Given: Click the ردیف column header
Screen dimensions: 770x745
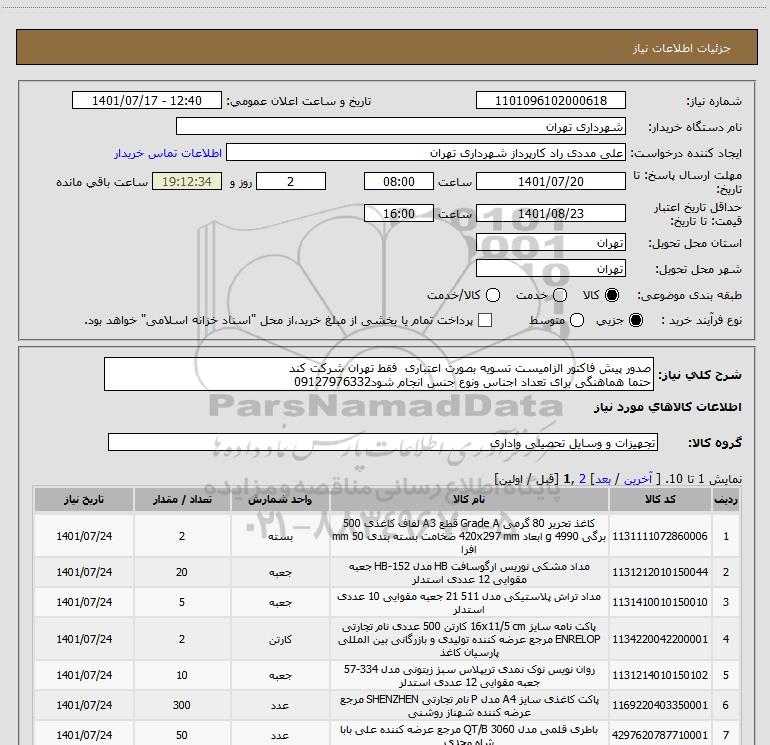Looking at the screenshot, I should [726, 499].
